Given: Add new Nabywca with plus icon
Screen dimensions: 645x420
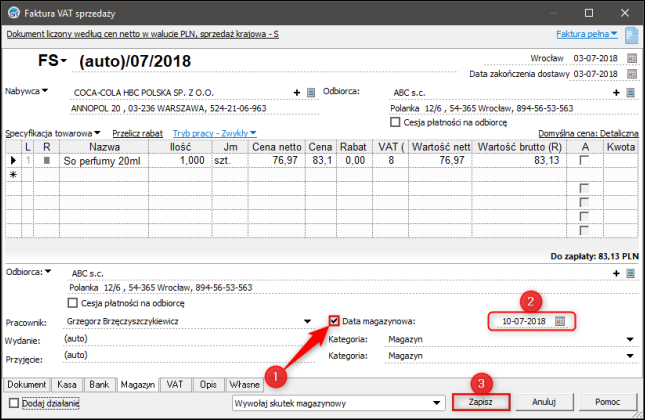Looking at the screenshot, I should (297, 93).
